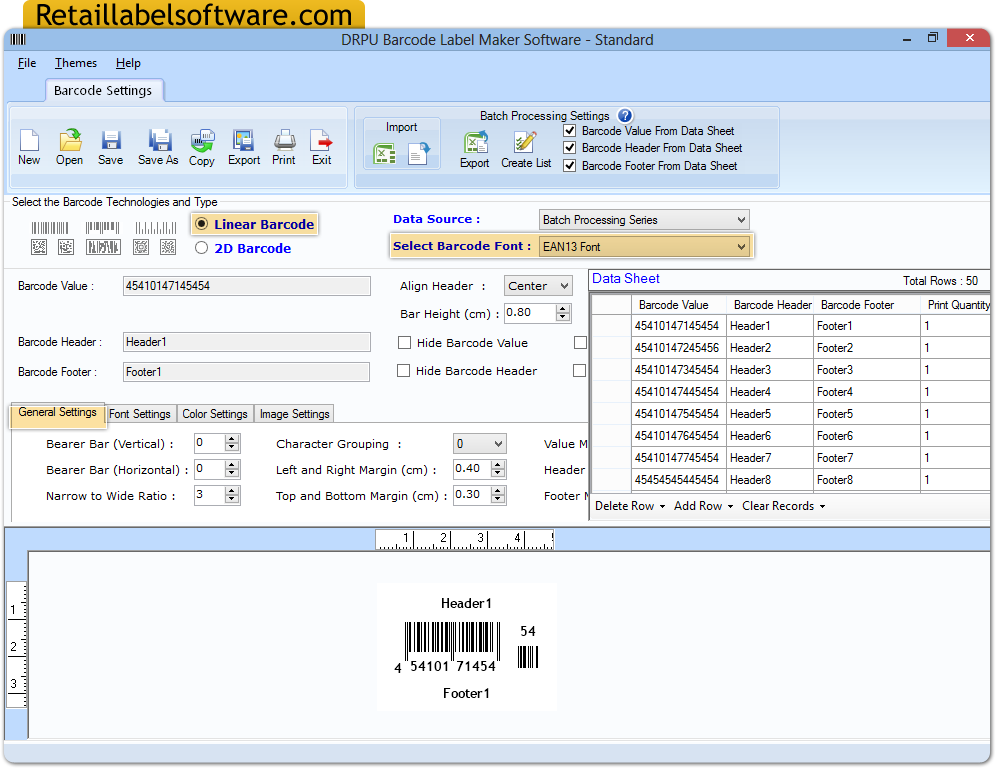Select last 2D barcode sample icon
The image size is (996, 768).
pos(168,247)
